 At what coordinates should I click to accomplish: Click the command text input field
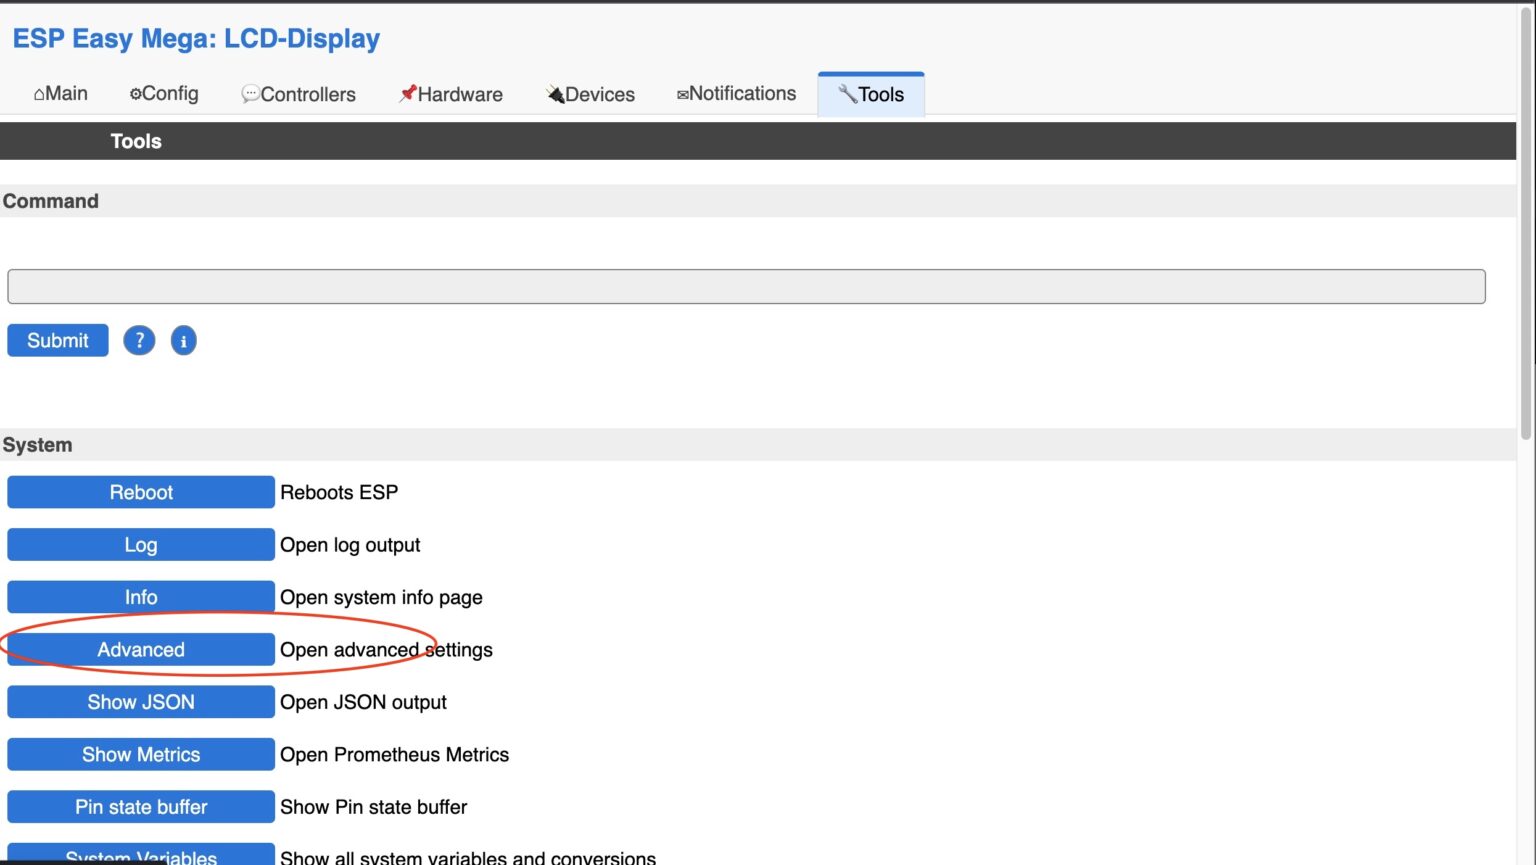tap(746, 287)
